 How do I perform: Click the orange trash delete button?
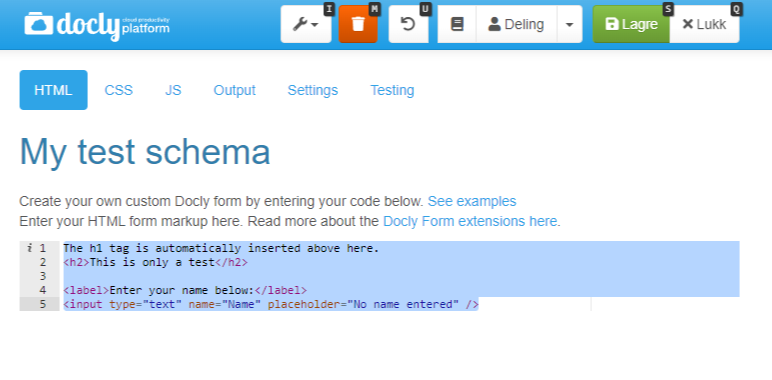[x=358, y=24]
